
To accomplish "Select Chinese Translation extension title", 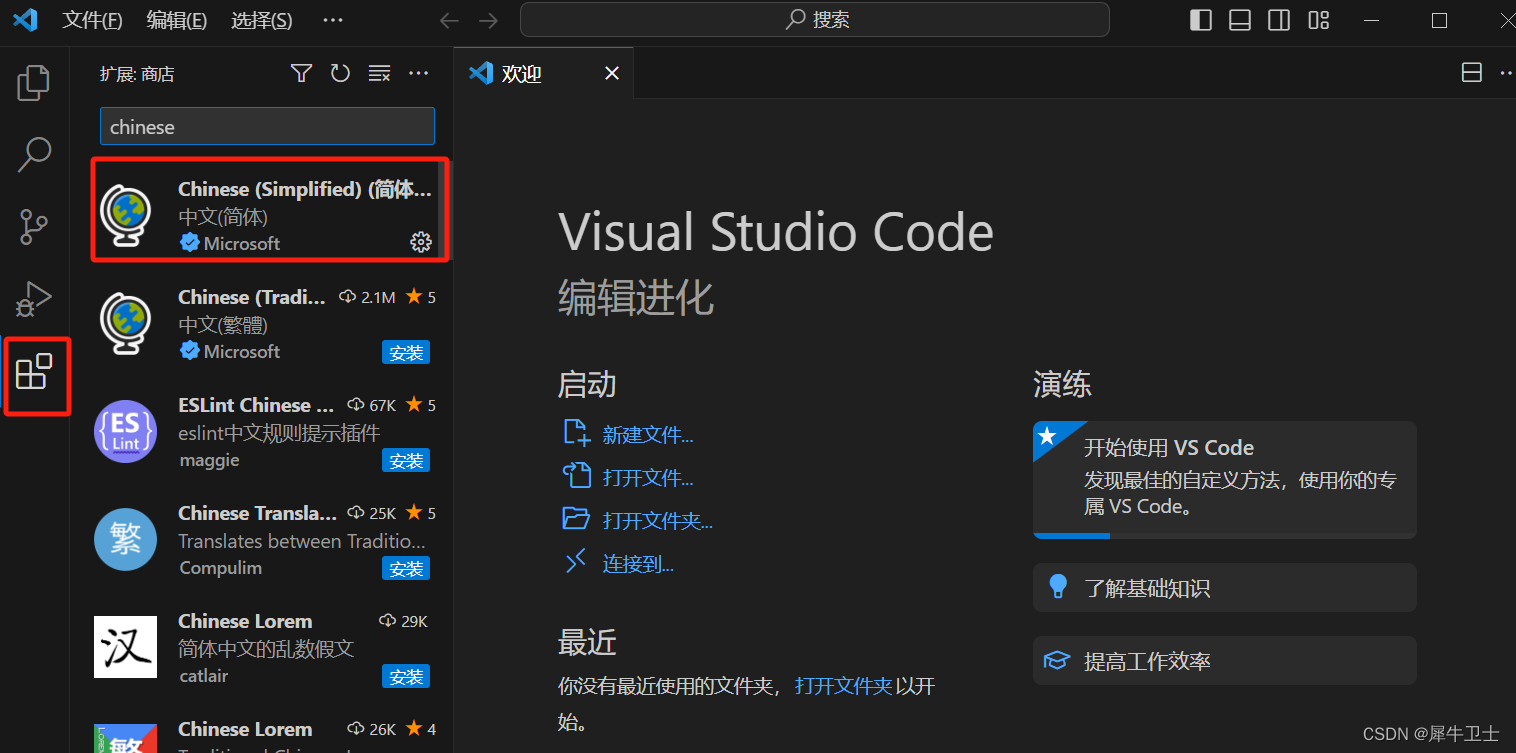I will [257, 513].
